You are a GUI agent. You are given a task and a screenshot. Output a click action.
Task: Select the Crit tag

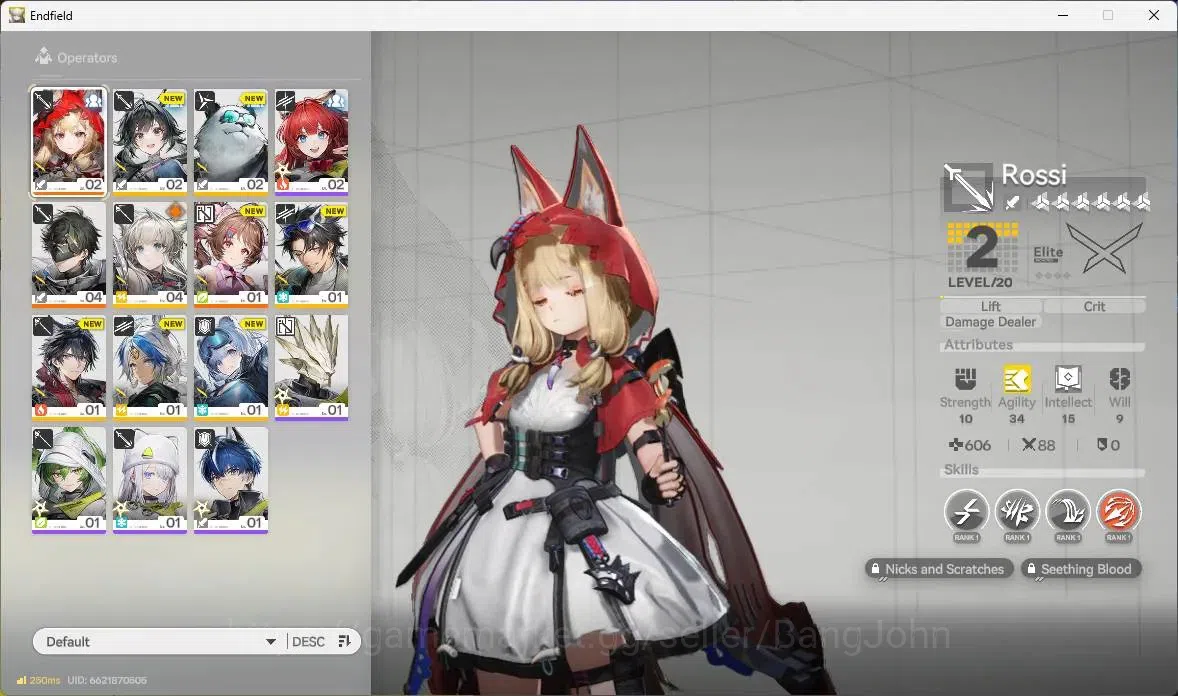click(1094, 306)
